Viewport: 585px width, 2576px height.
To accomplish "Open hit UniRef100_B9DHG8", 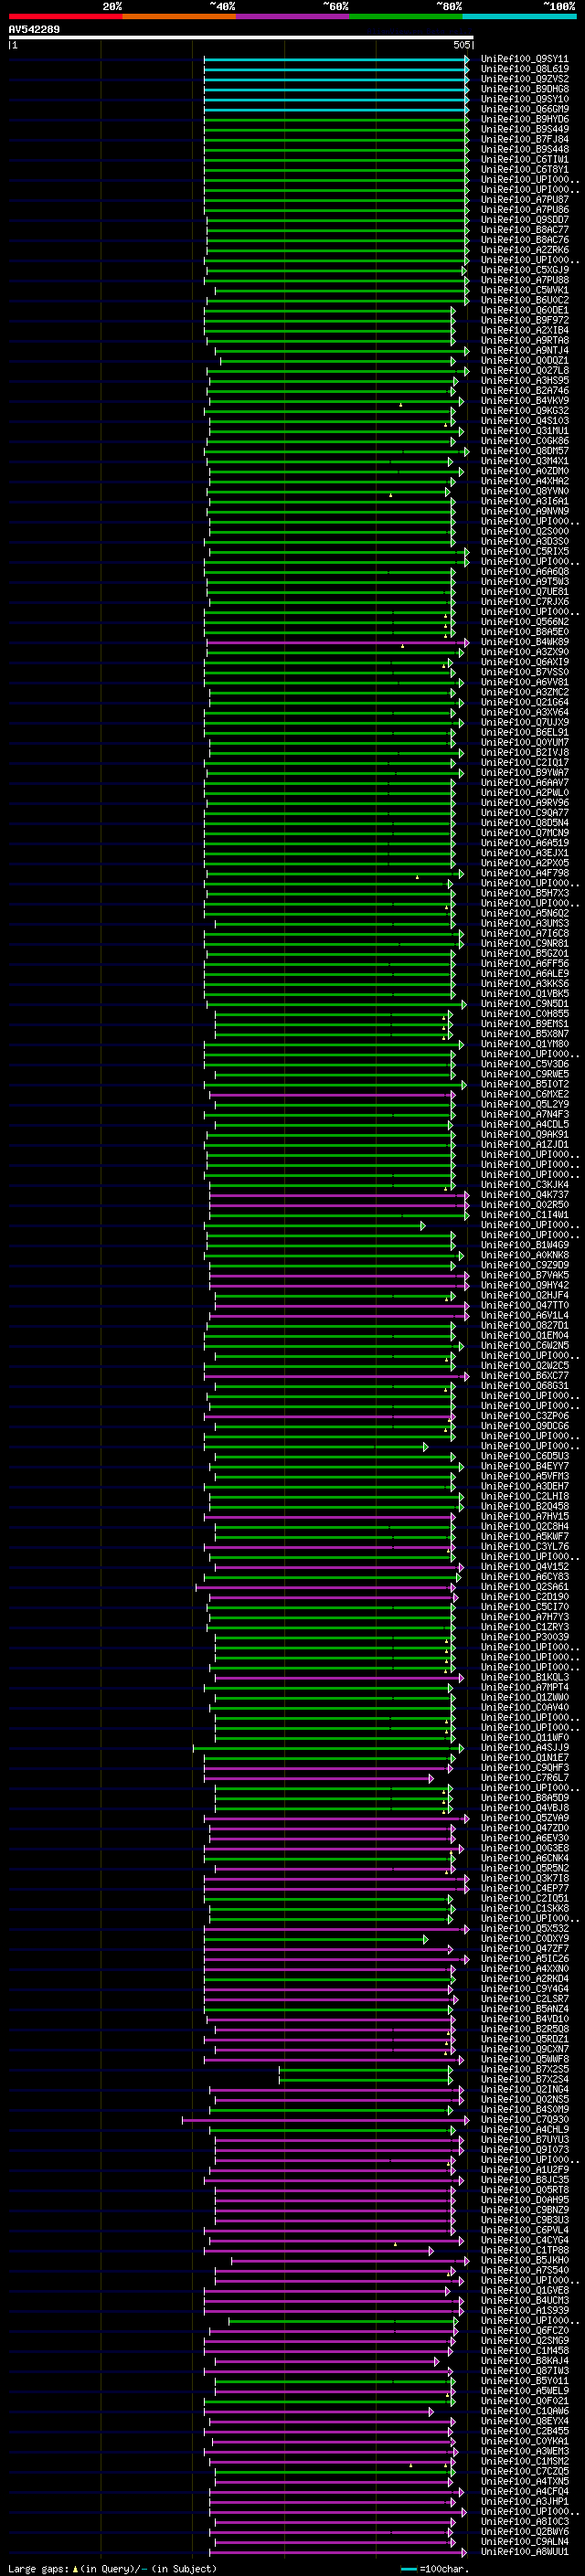I will point(524,89).
